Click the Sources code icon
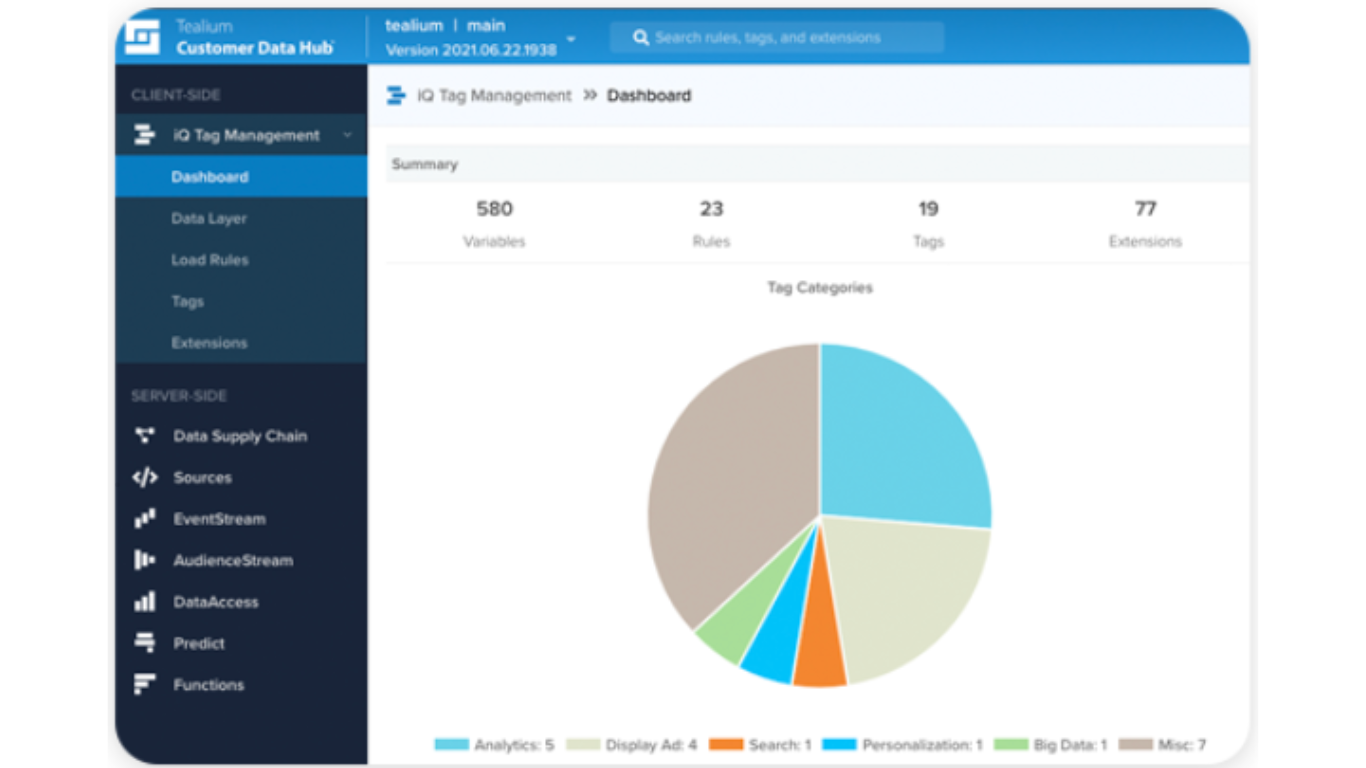 [x=145, y=478]
